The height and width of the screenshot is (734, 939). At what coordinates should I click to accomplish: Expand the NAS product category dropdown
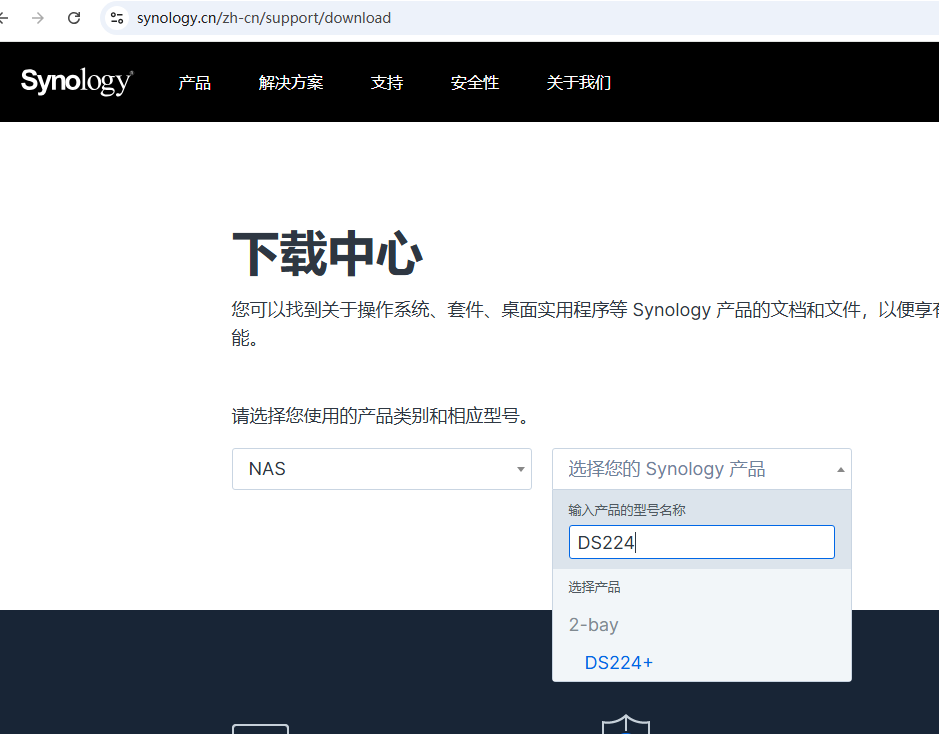coord(381,469)
